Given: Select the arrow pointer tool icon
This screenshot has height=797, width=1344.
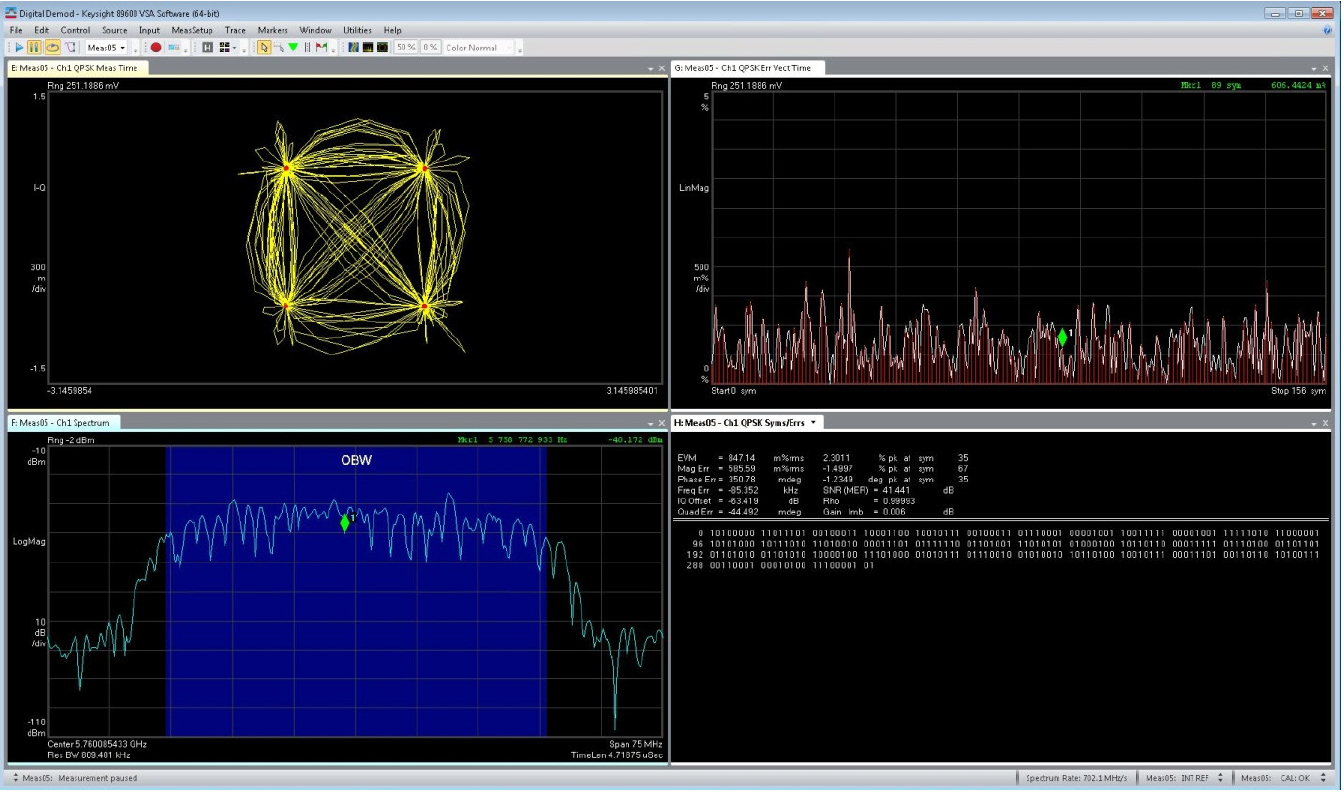Looking at the screenshot, I should [264, 47].
